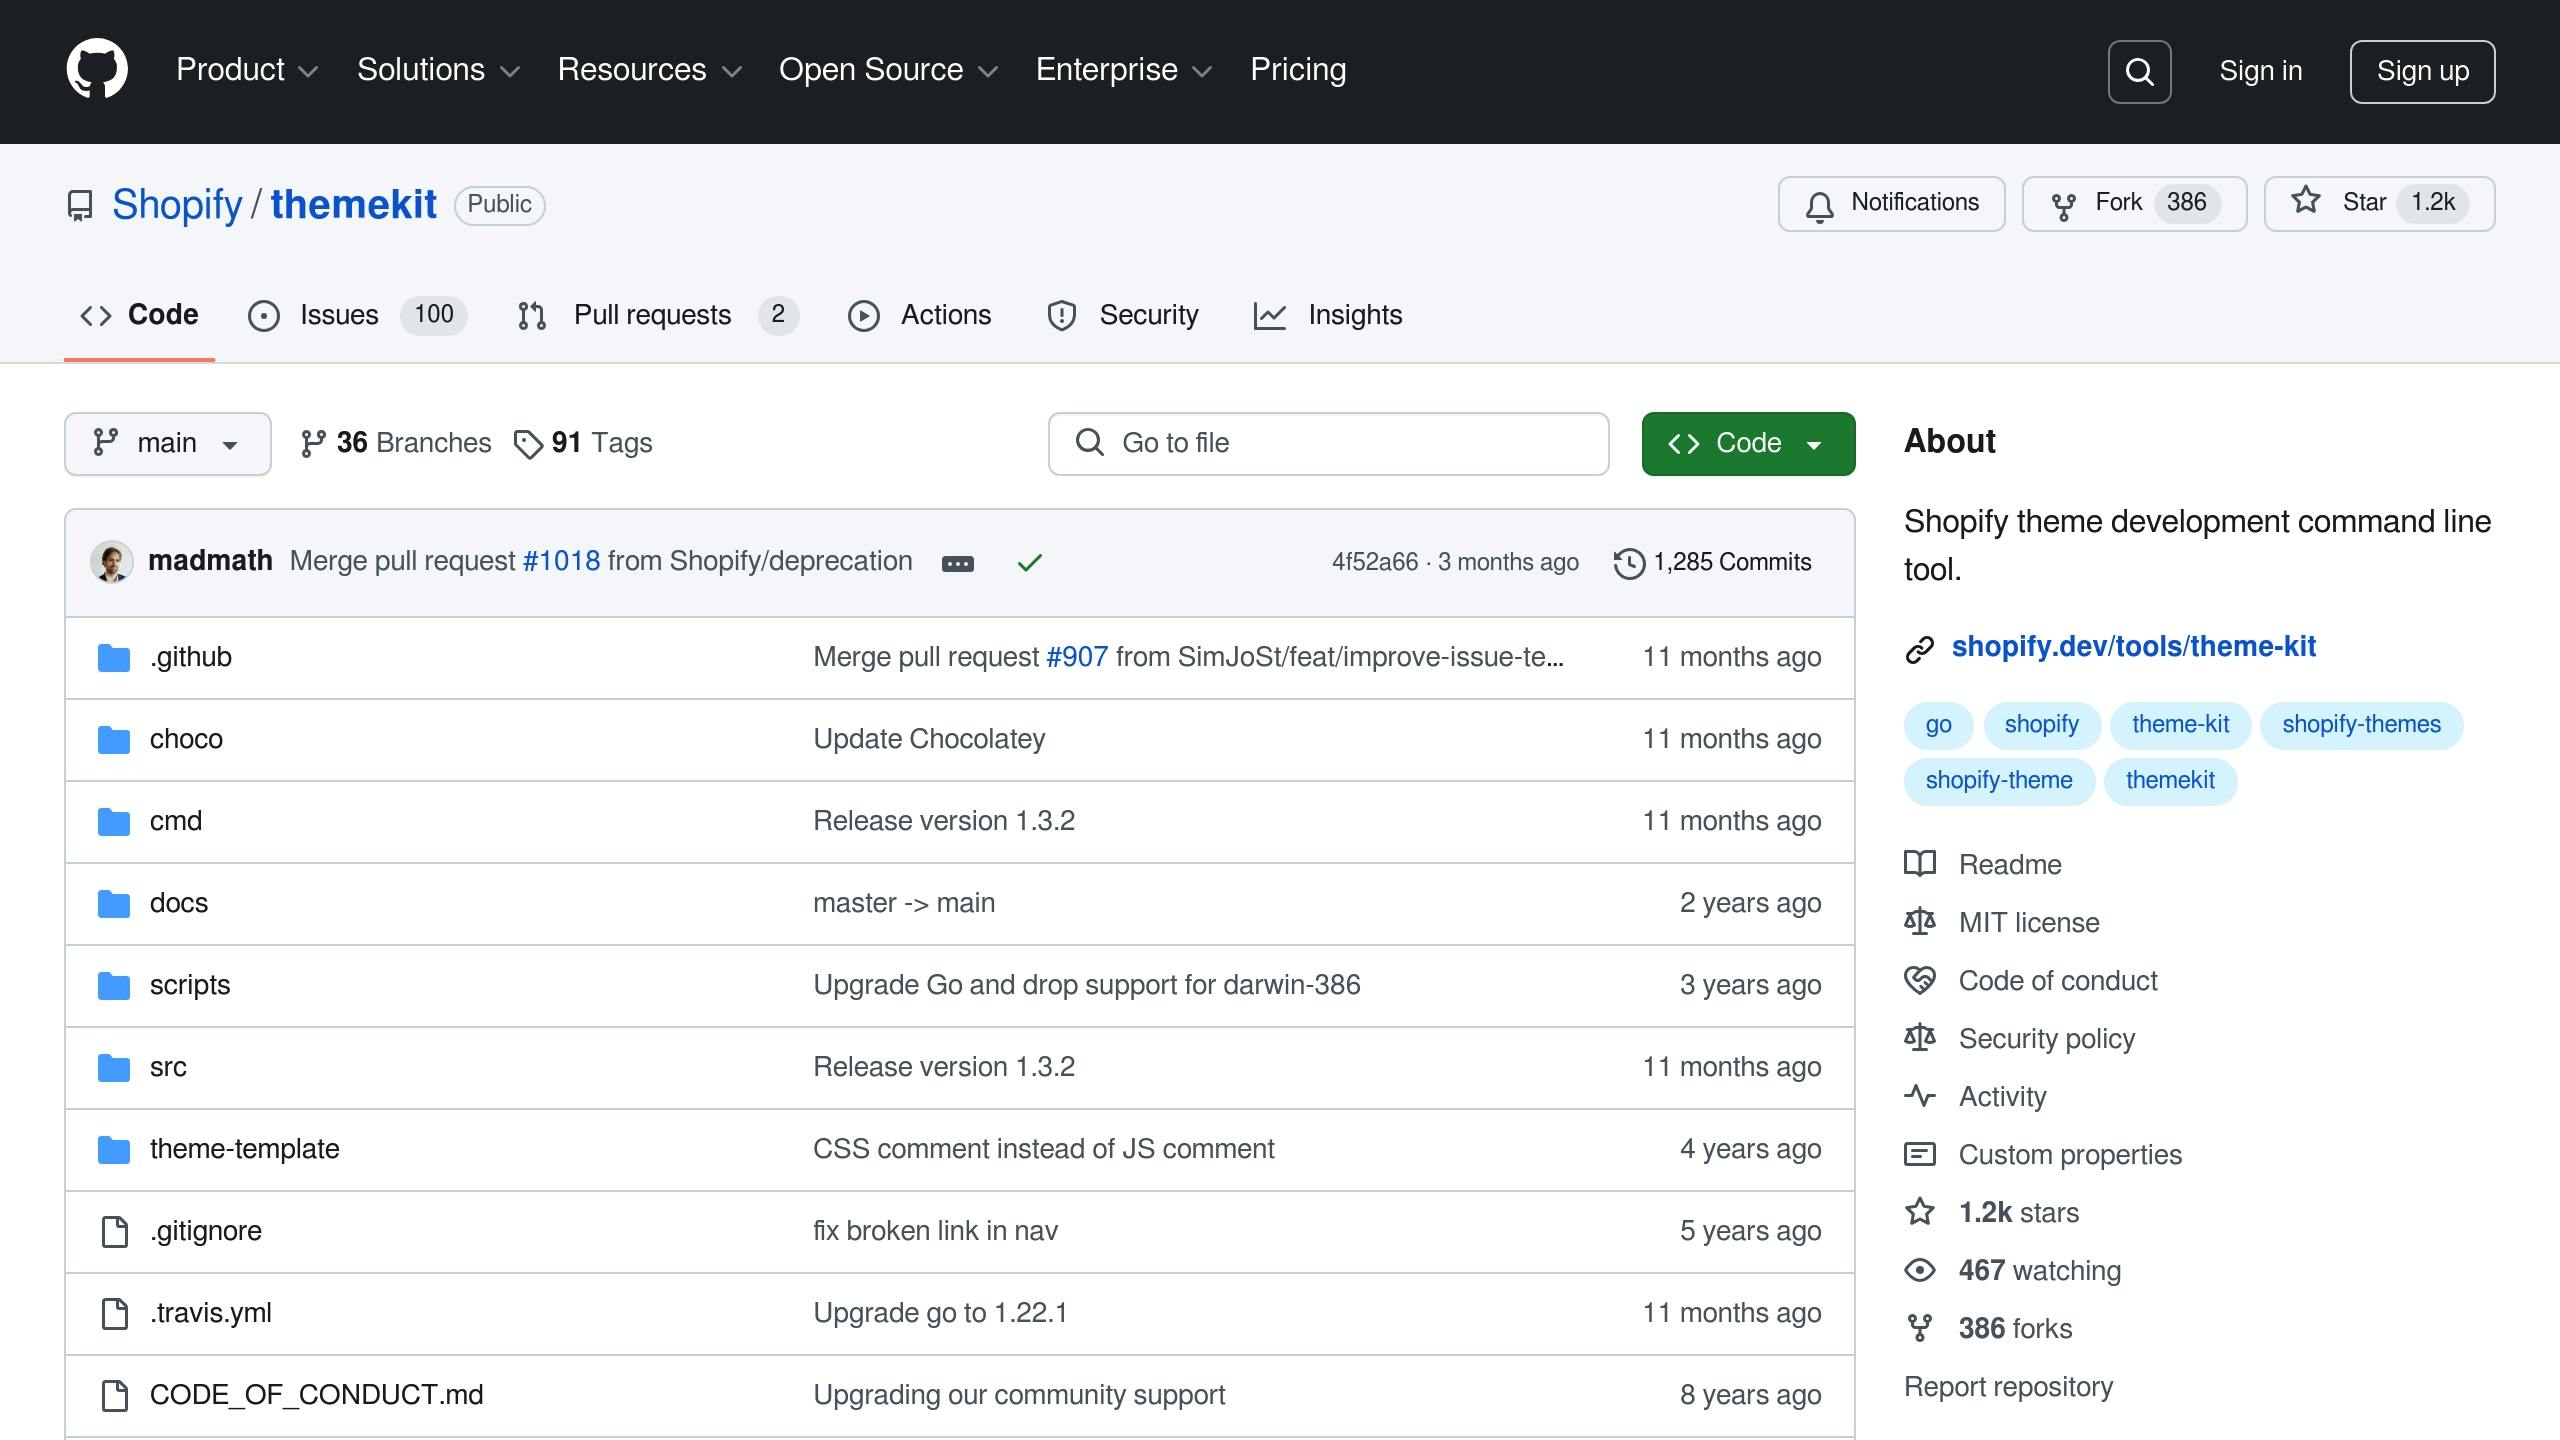Open the Shopify organization link
The width and height of the screenshot is (2560, 1440).
coord(177,205)
